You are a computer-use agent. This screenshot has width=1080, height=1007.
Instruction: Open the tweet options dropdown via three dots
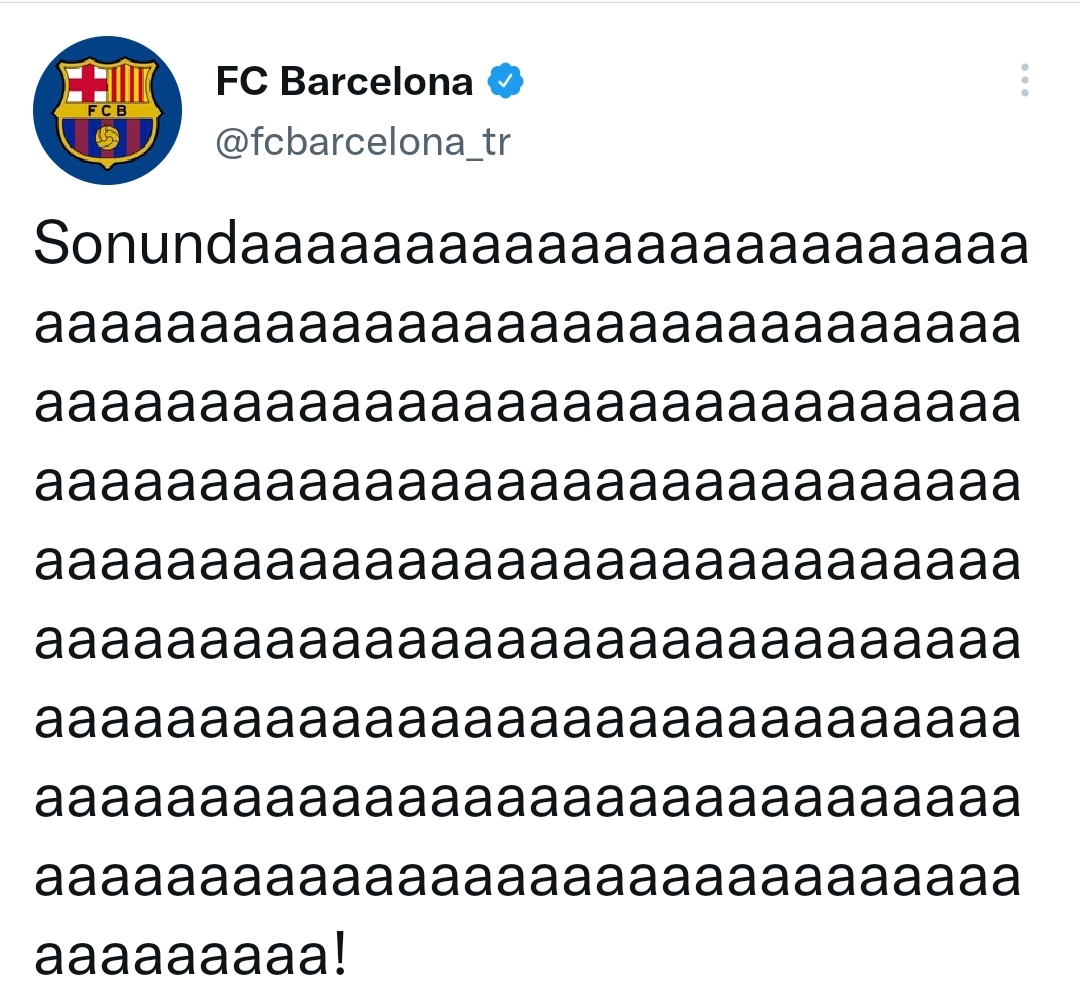[1024, 82]
